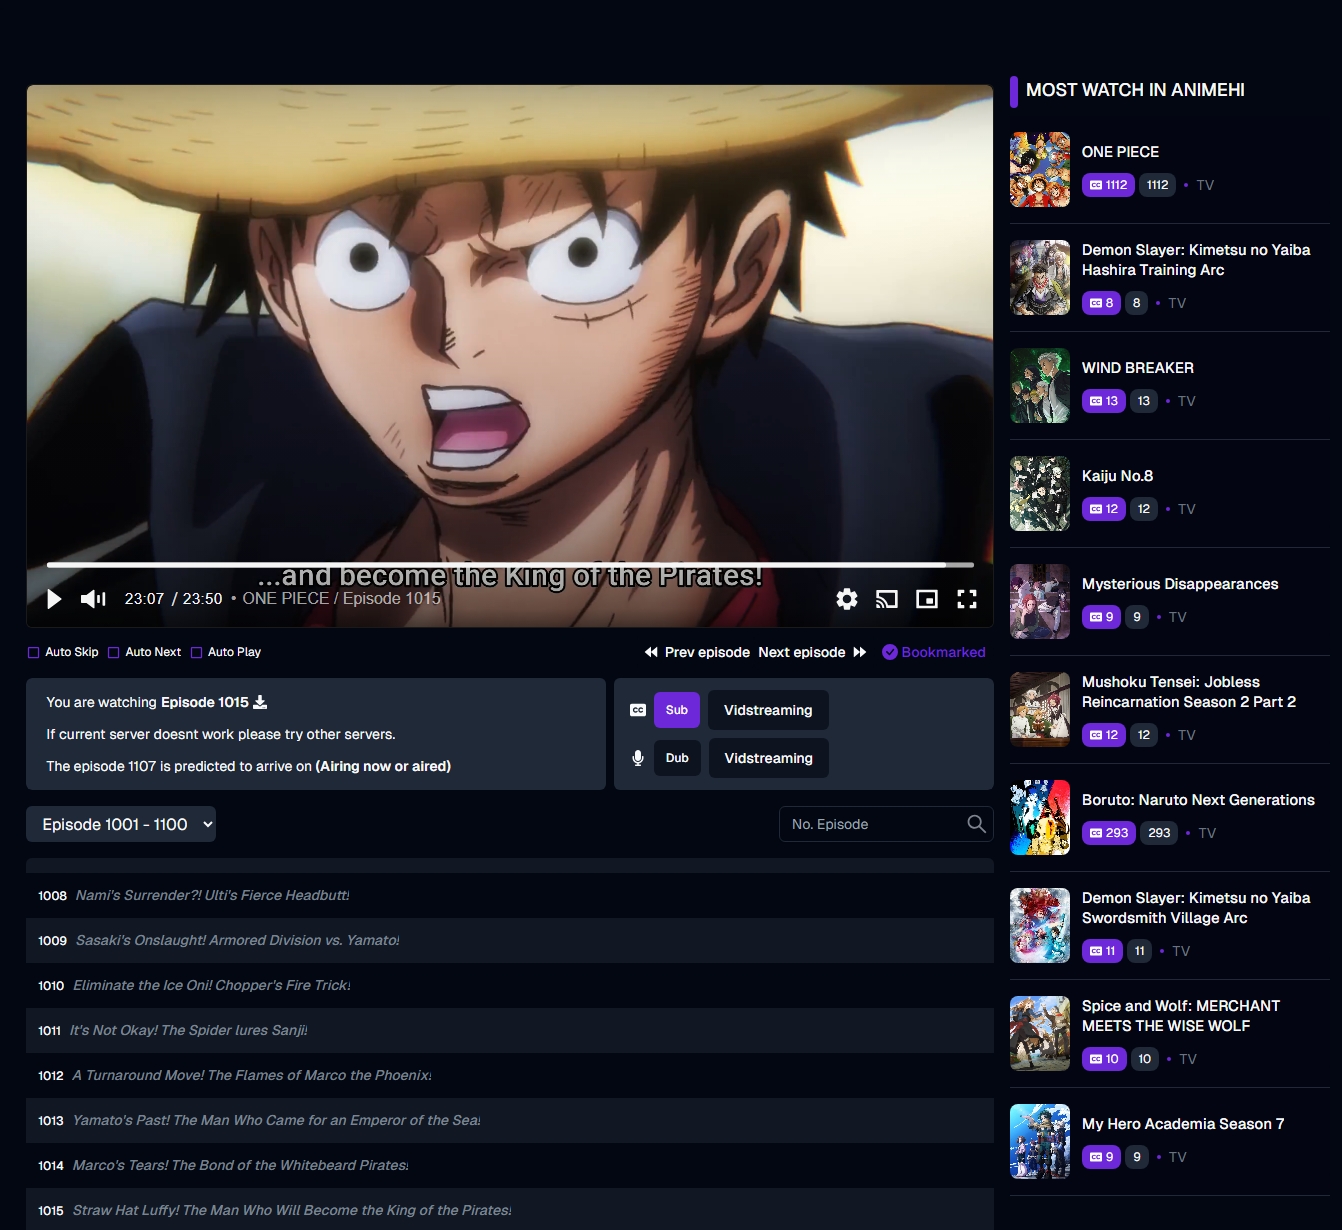Click Boruto 293 subtitle count badge
The image size is (1342, 1230).
(x=1109, y=833)
